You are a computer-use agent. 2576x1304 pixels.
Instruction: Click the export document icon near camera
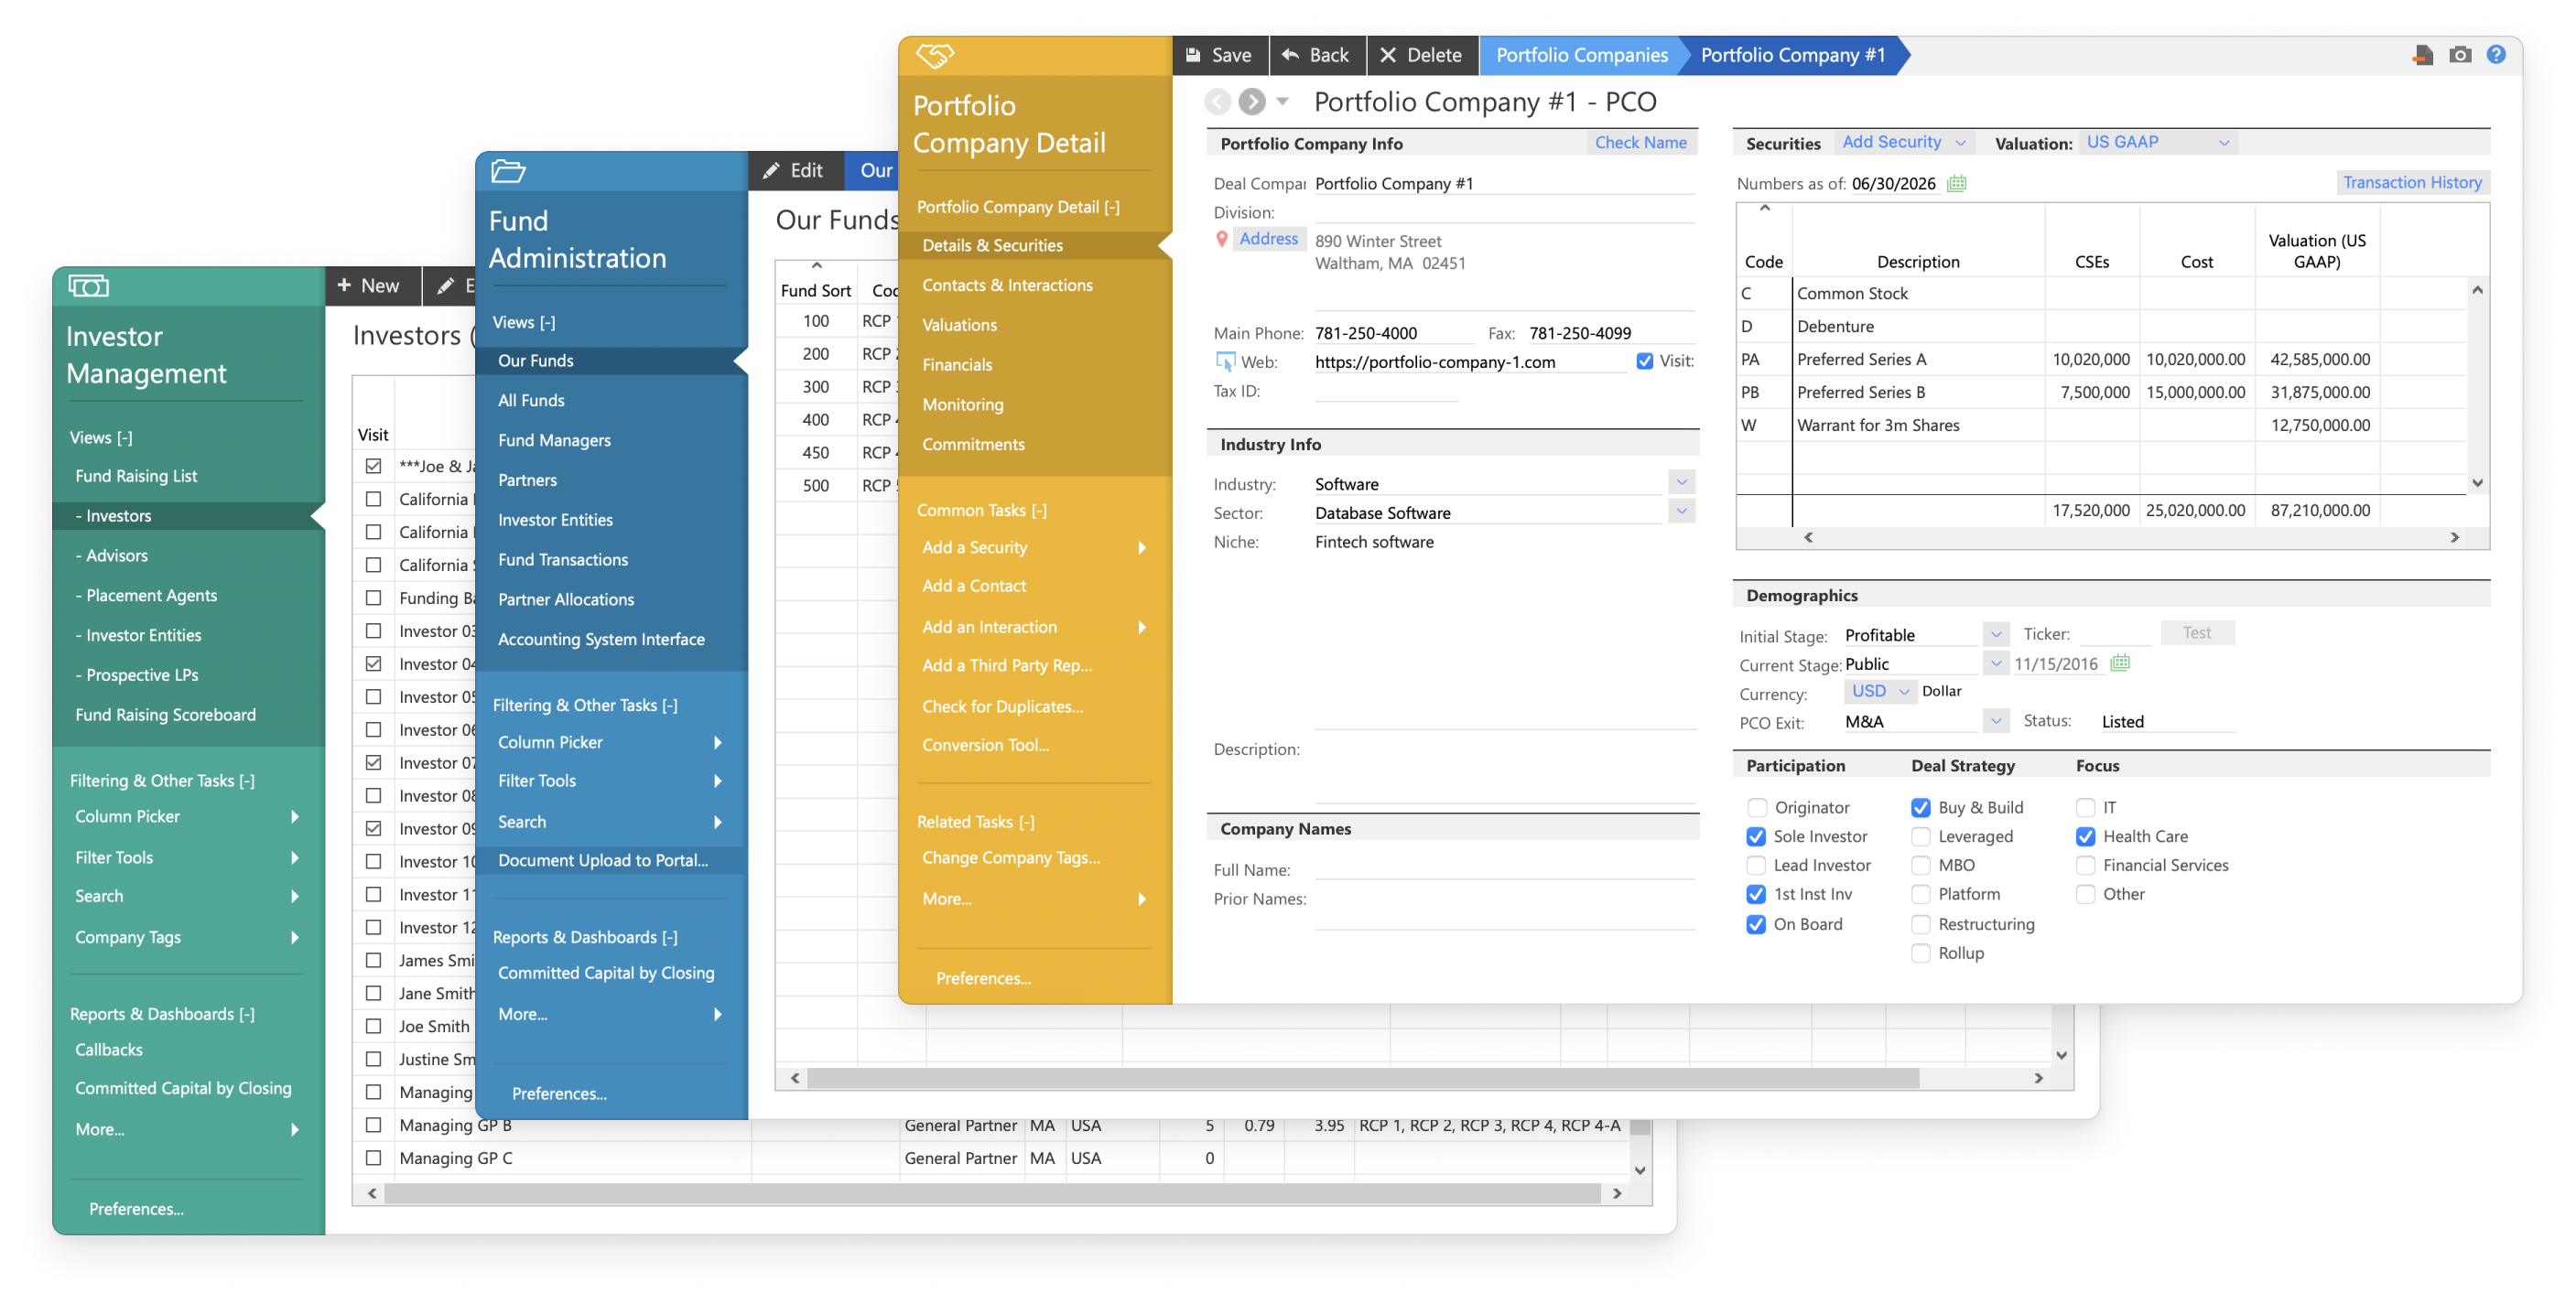coord(2422,55)
